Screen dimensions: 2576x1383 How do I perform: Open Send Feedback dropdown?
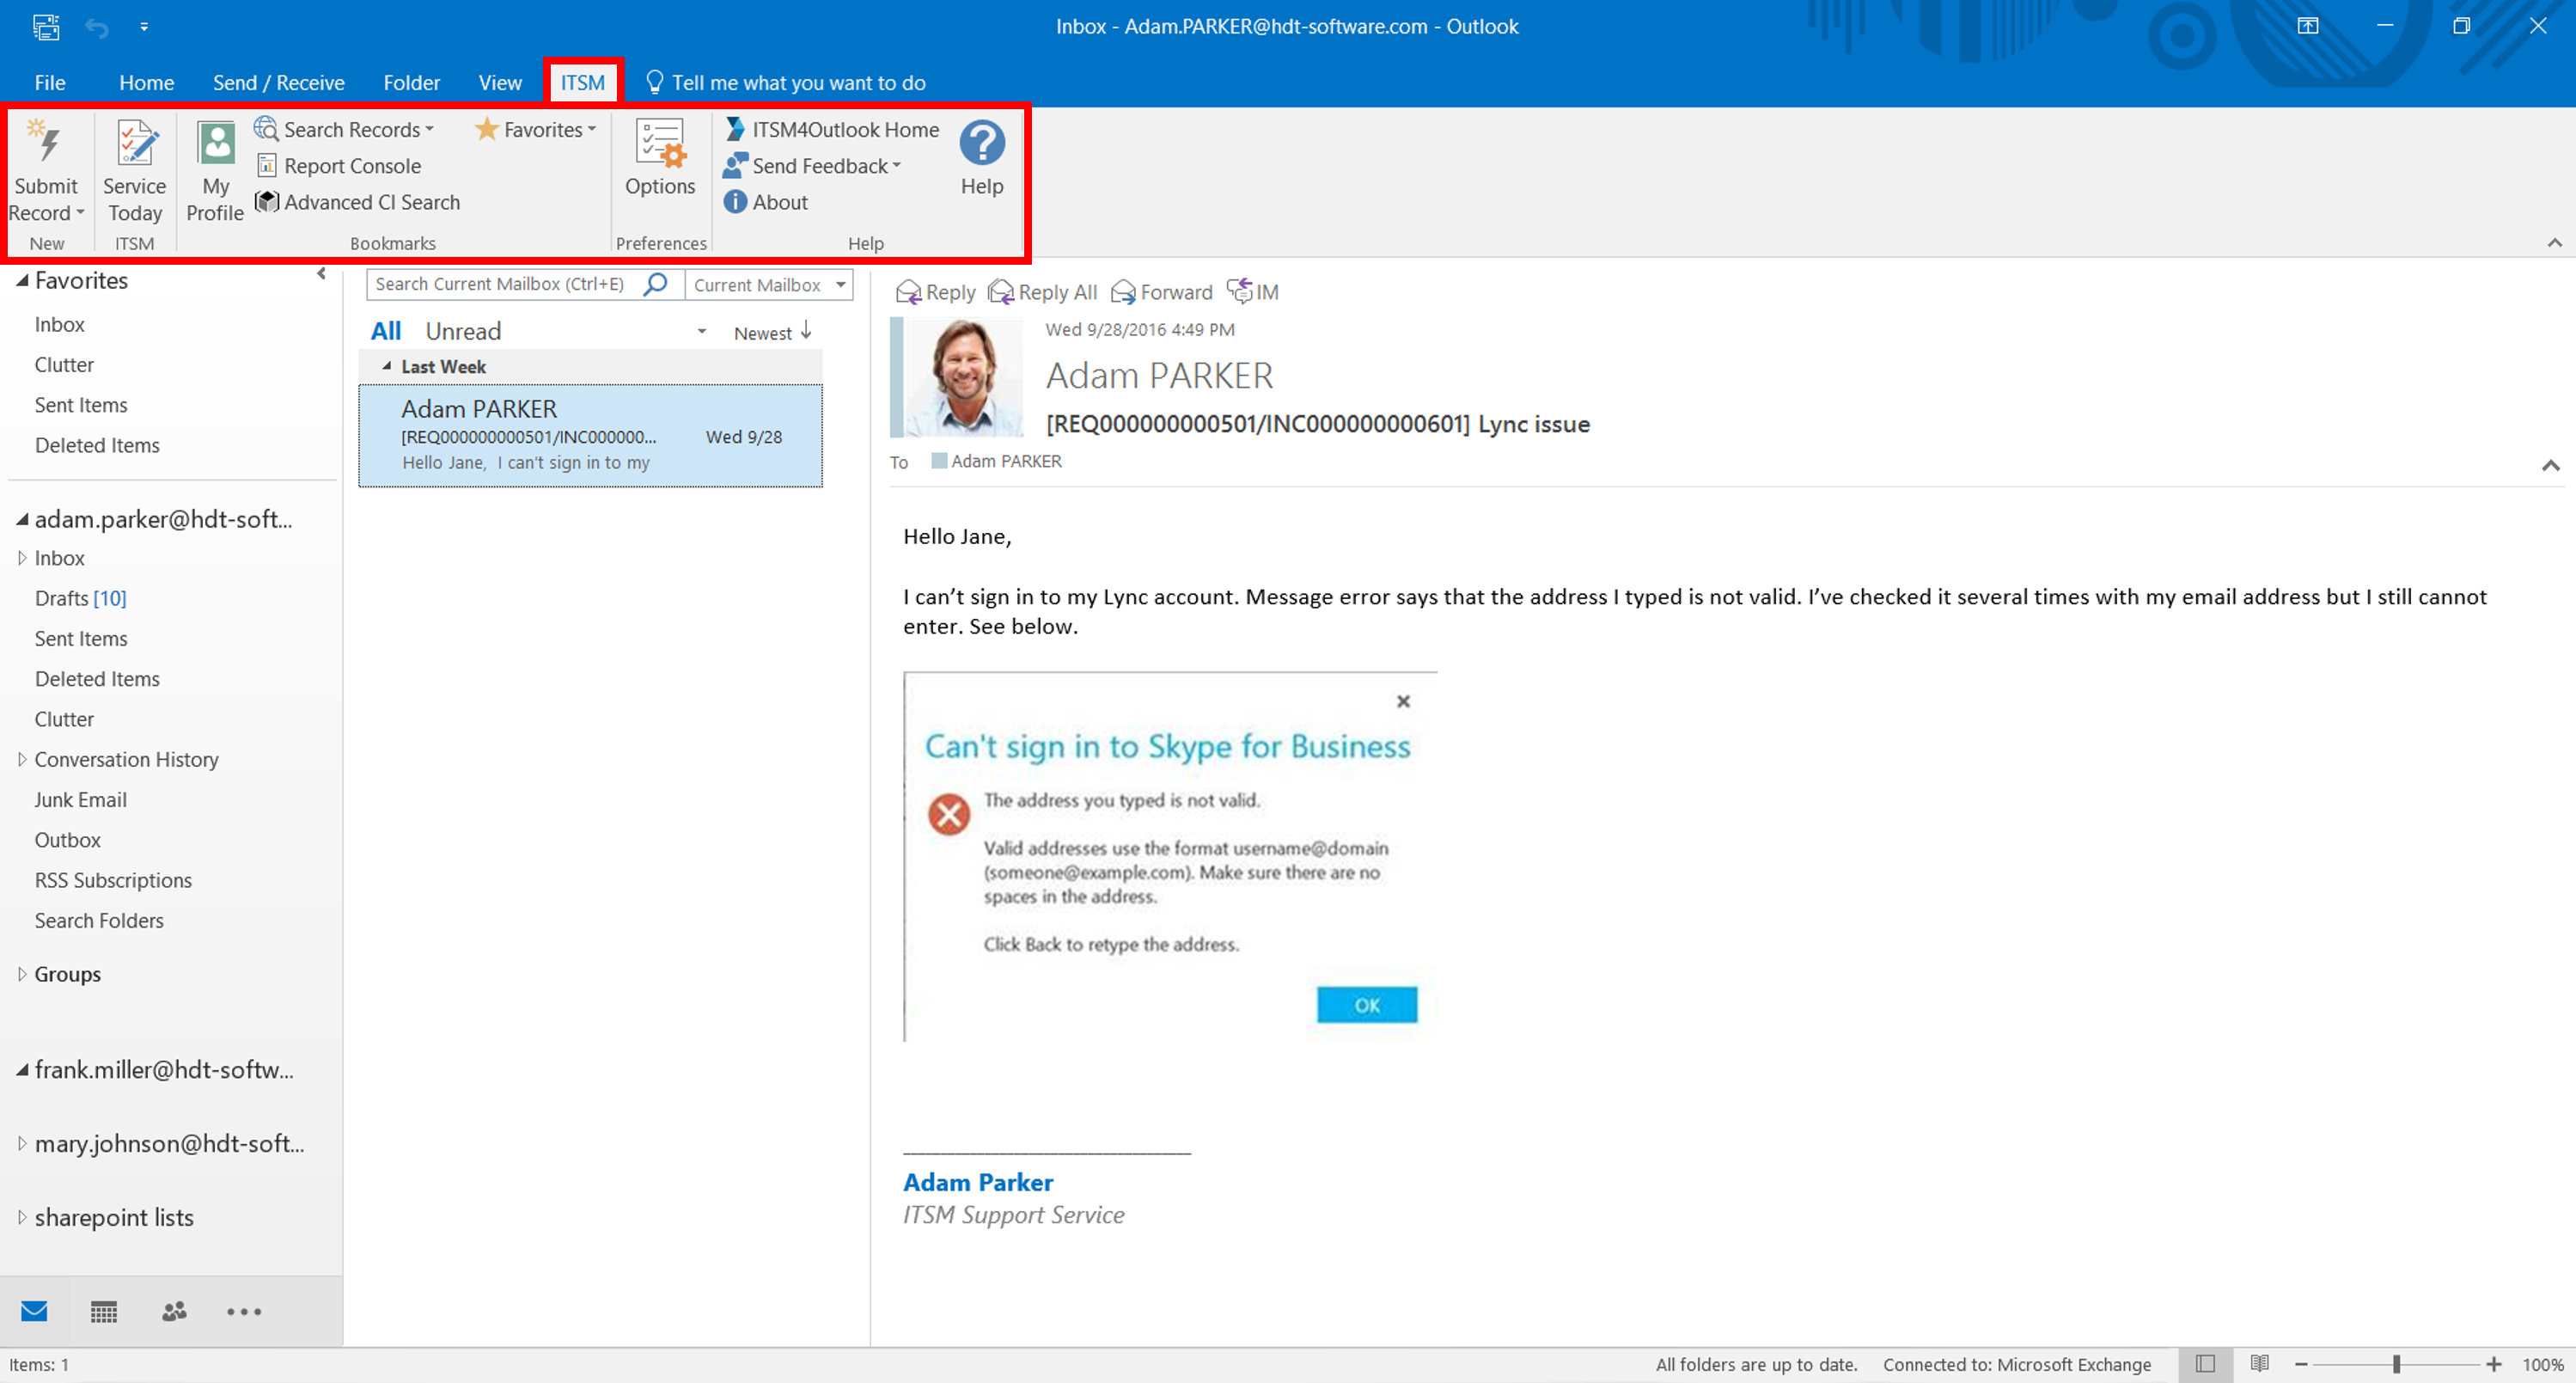813,166
